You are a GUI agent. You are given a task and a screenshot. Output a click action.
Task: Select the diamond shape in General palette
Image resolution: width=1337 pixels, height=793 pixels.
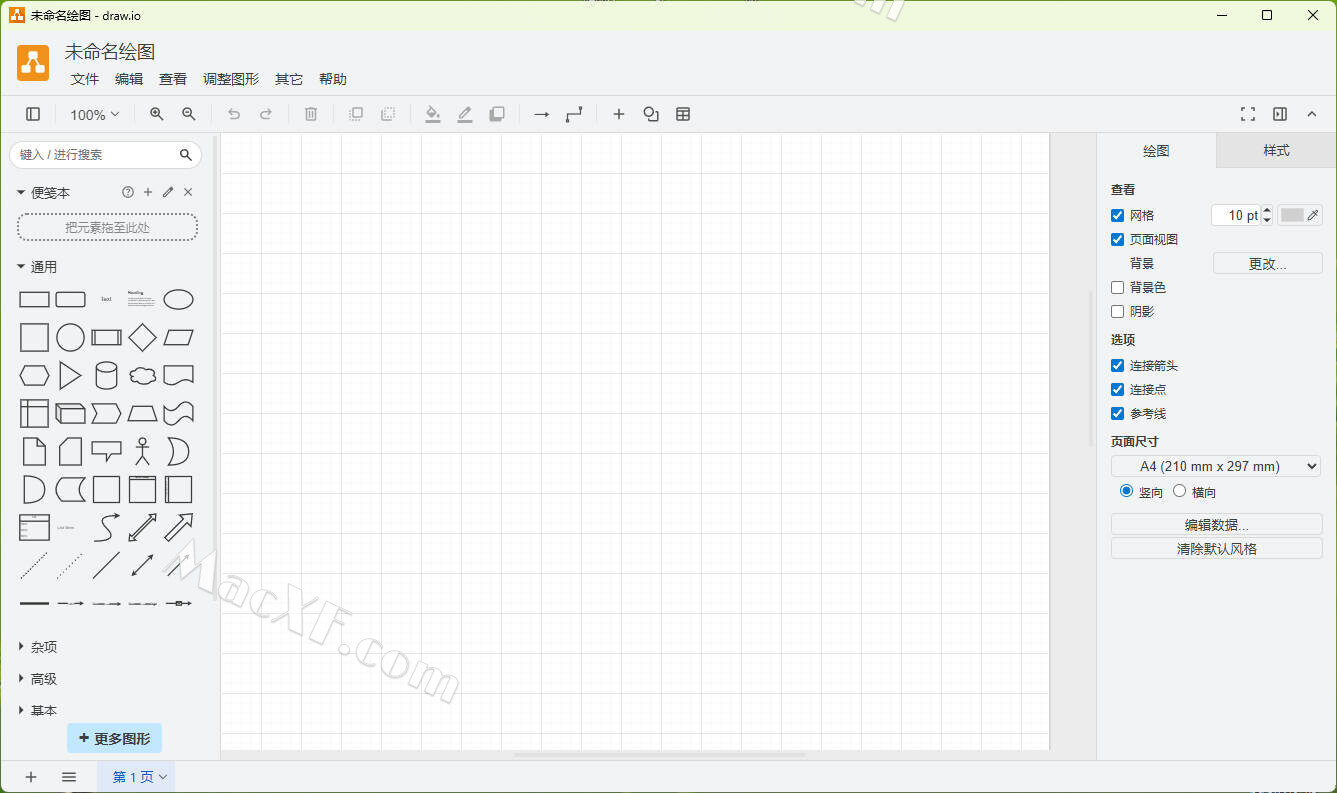click(142, 337)
